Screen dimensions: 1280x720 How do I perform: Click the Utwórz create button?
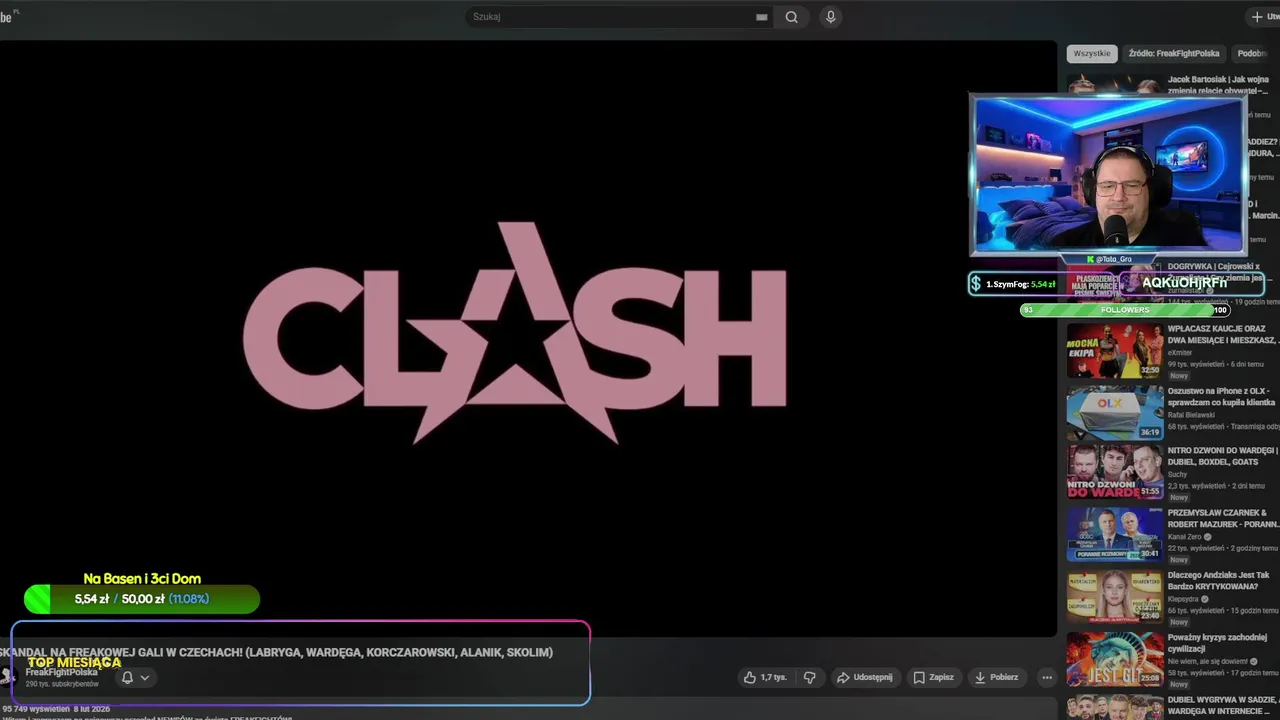pos(1264,17)
